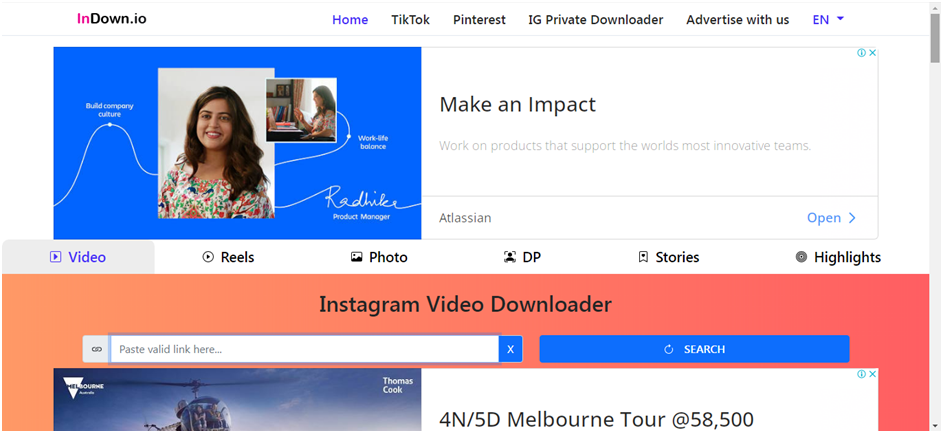The height and width of the screenshot is (433, 943).
Task: Open IG Private Downloader page
Action: [595, 19]
